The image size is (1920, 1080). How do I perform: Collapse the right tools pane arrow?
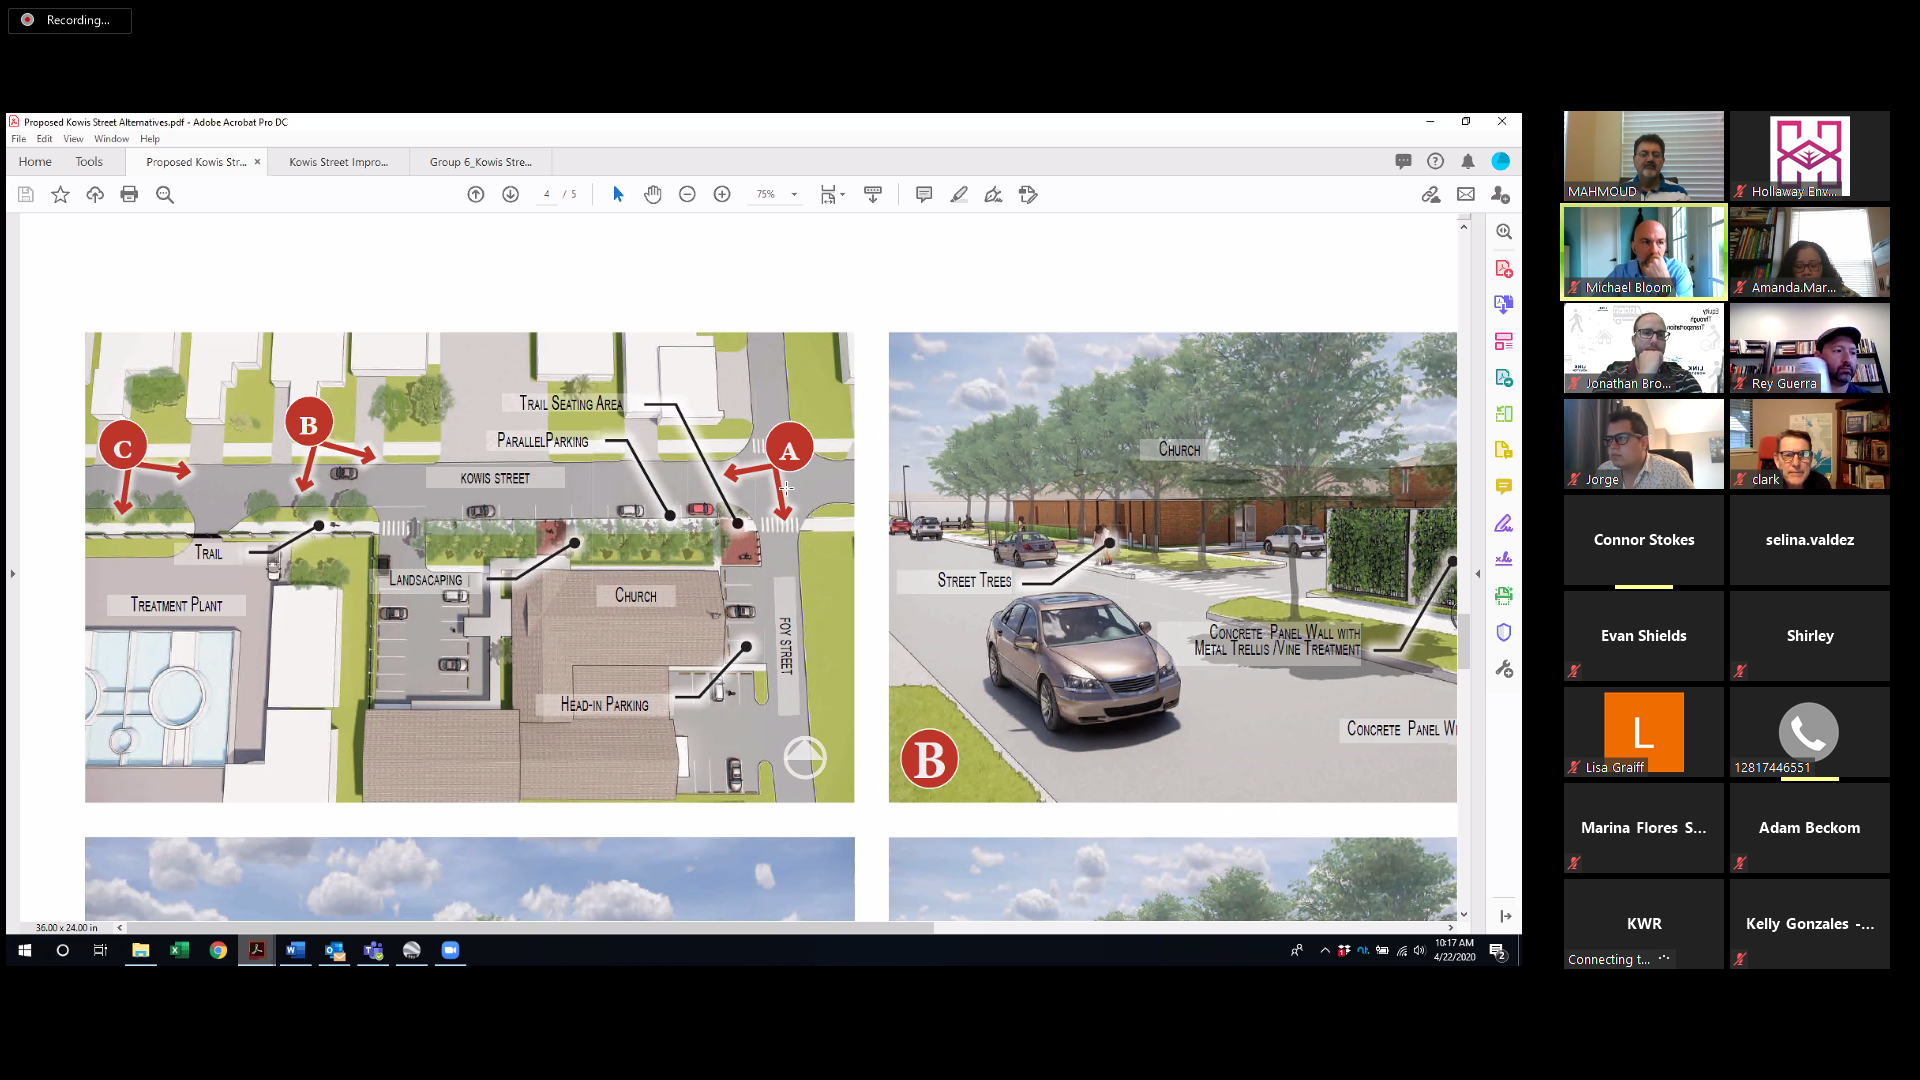tap(1478, 574)
